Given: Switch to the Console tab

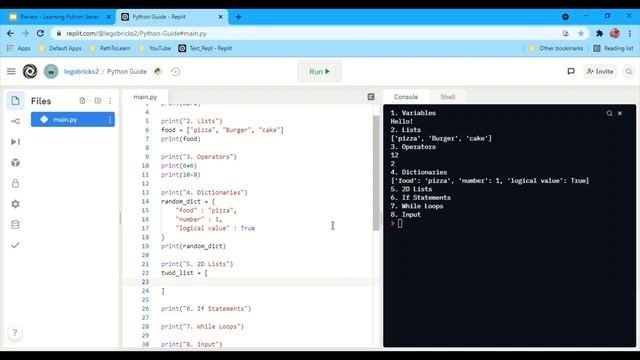Looking at the screenshot, I should 406,97.
